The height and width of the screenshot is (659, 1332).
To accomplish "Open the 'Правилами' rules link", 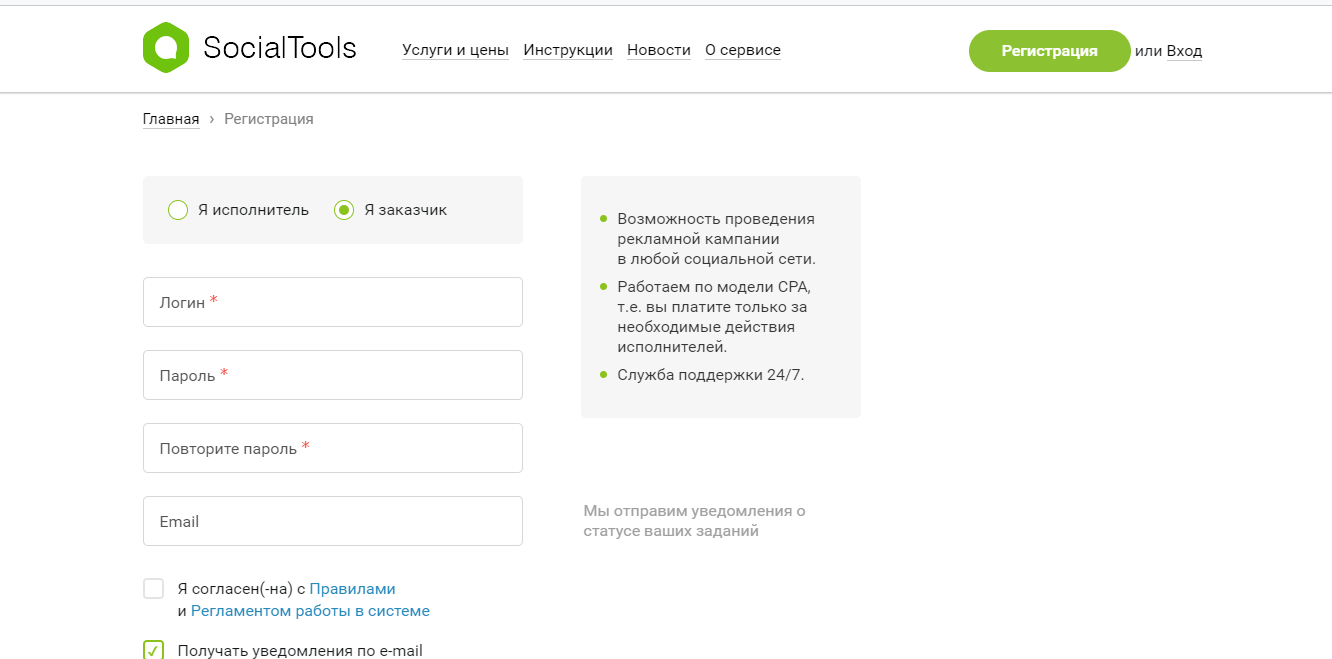I will (x=352, y=588).
